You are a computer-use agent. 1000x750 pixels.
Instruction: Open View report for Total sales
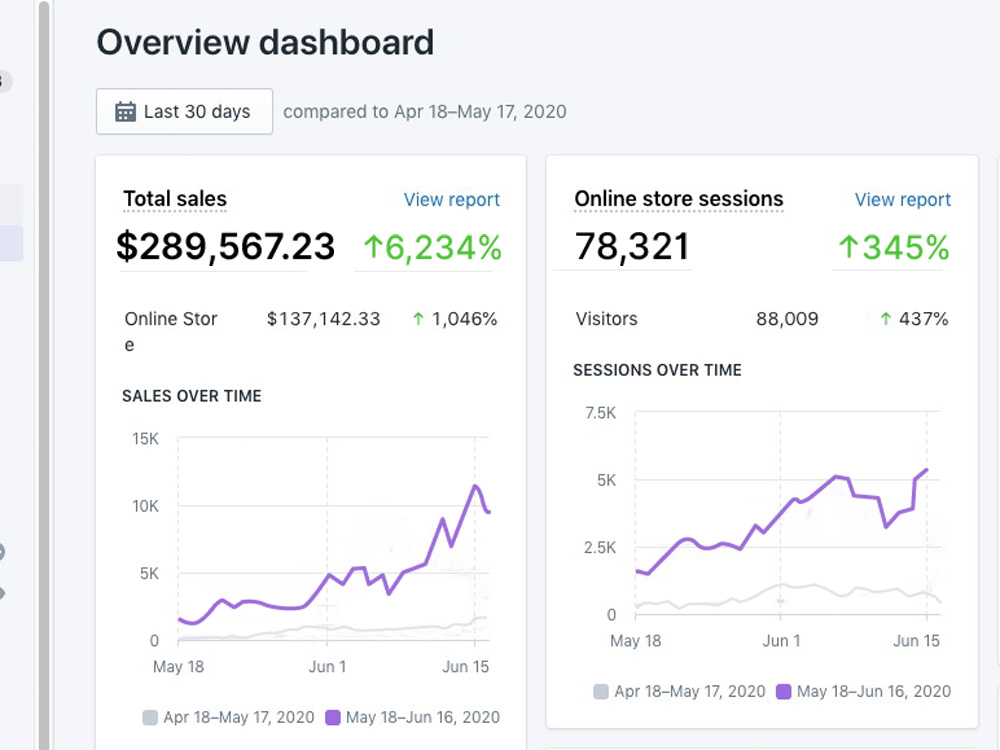pyautogui.click(x=452, y=200)
